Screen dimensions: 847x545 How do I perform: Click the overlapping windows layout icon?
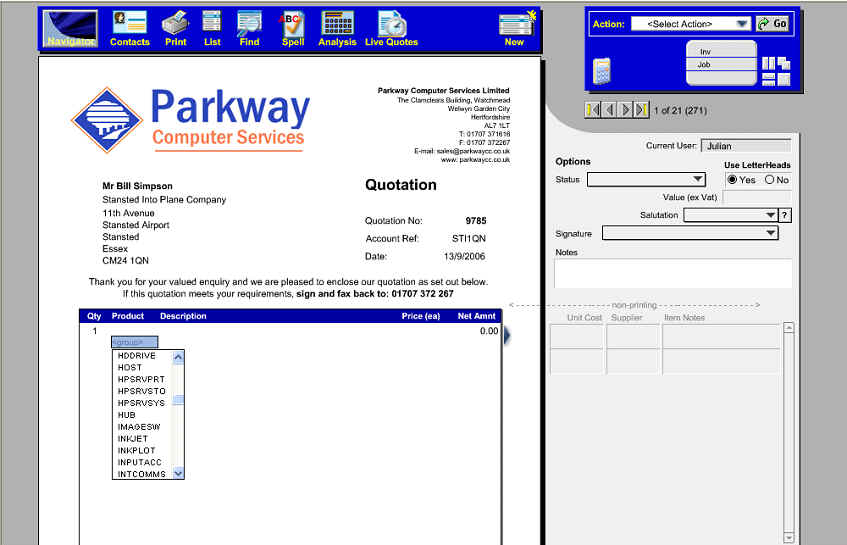tap(784, 64)
